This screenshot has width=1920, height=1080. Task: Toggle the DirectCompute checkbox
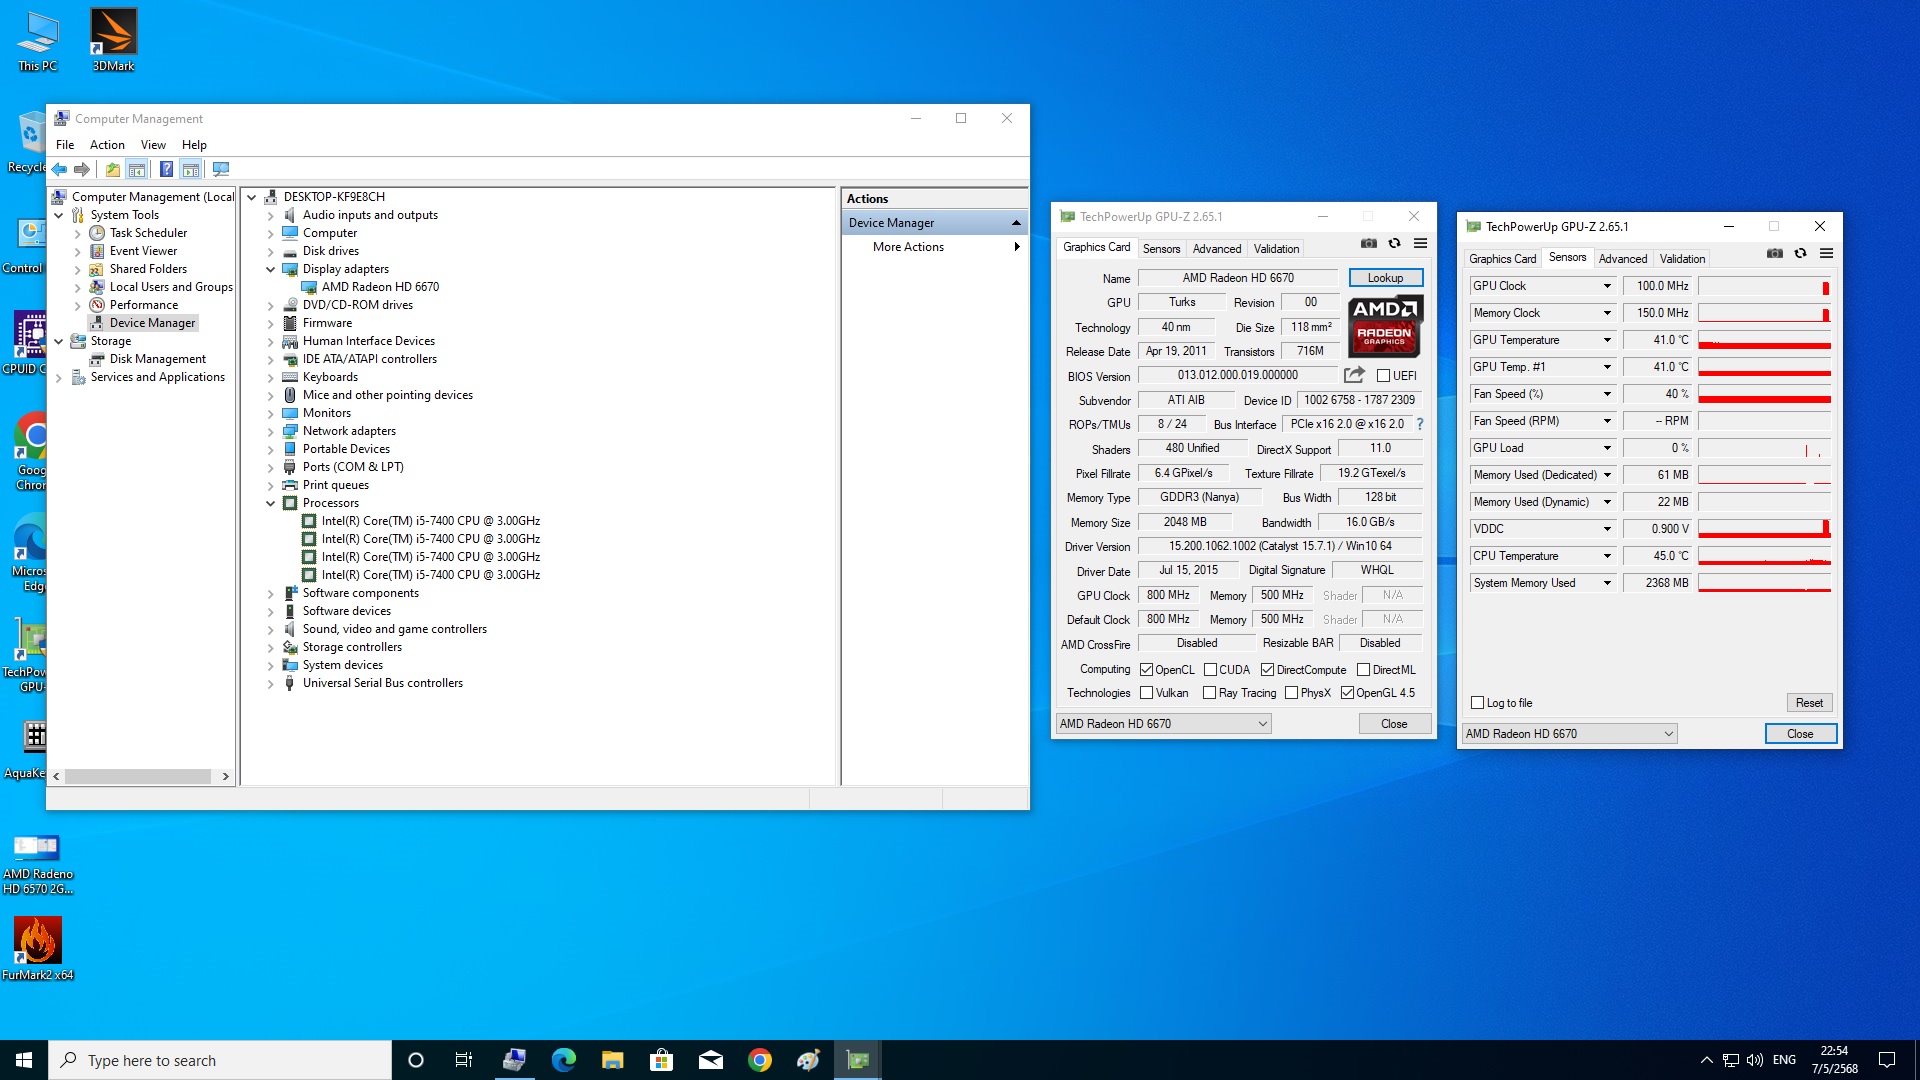tap(1267, 670)
